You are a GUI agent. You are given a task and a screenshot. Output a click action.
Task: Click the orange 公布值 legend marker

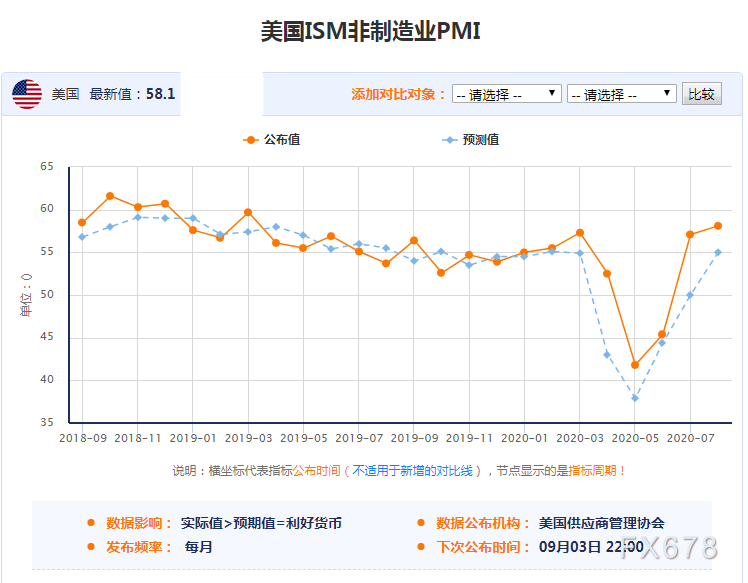[x=250, y=140]
